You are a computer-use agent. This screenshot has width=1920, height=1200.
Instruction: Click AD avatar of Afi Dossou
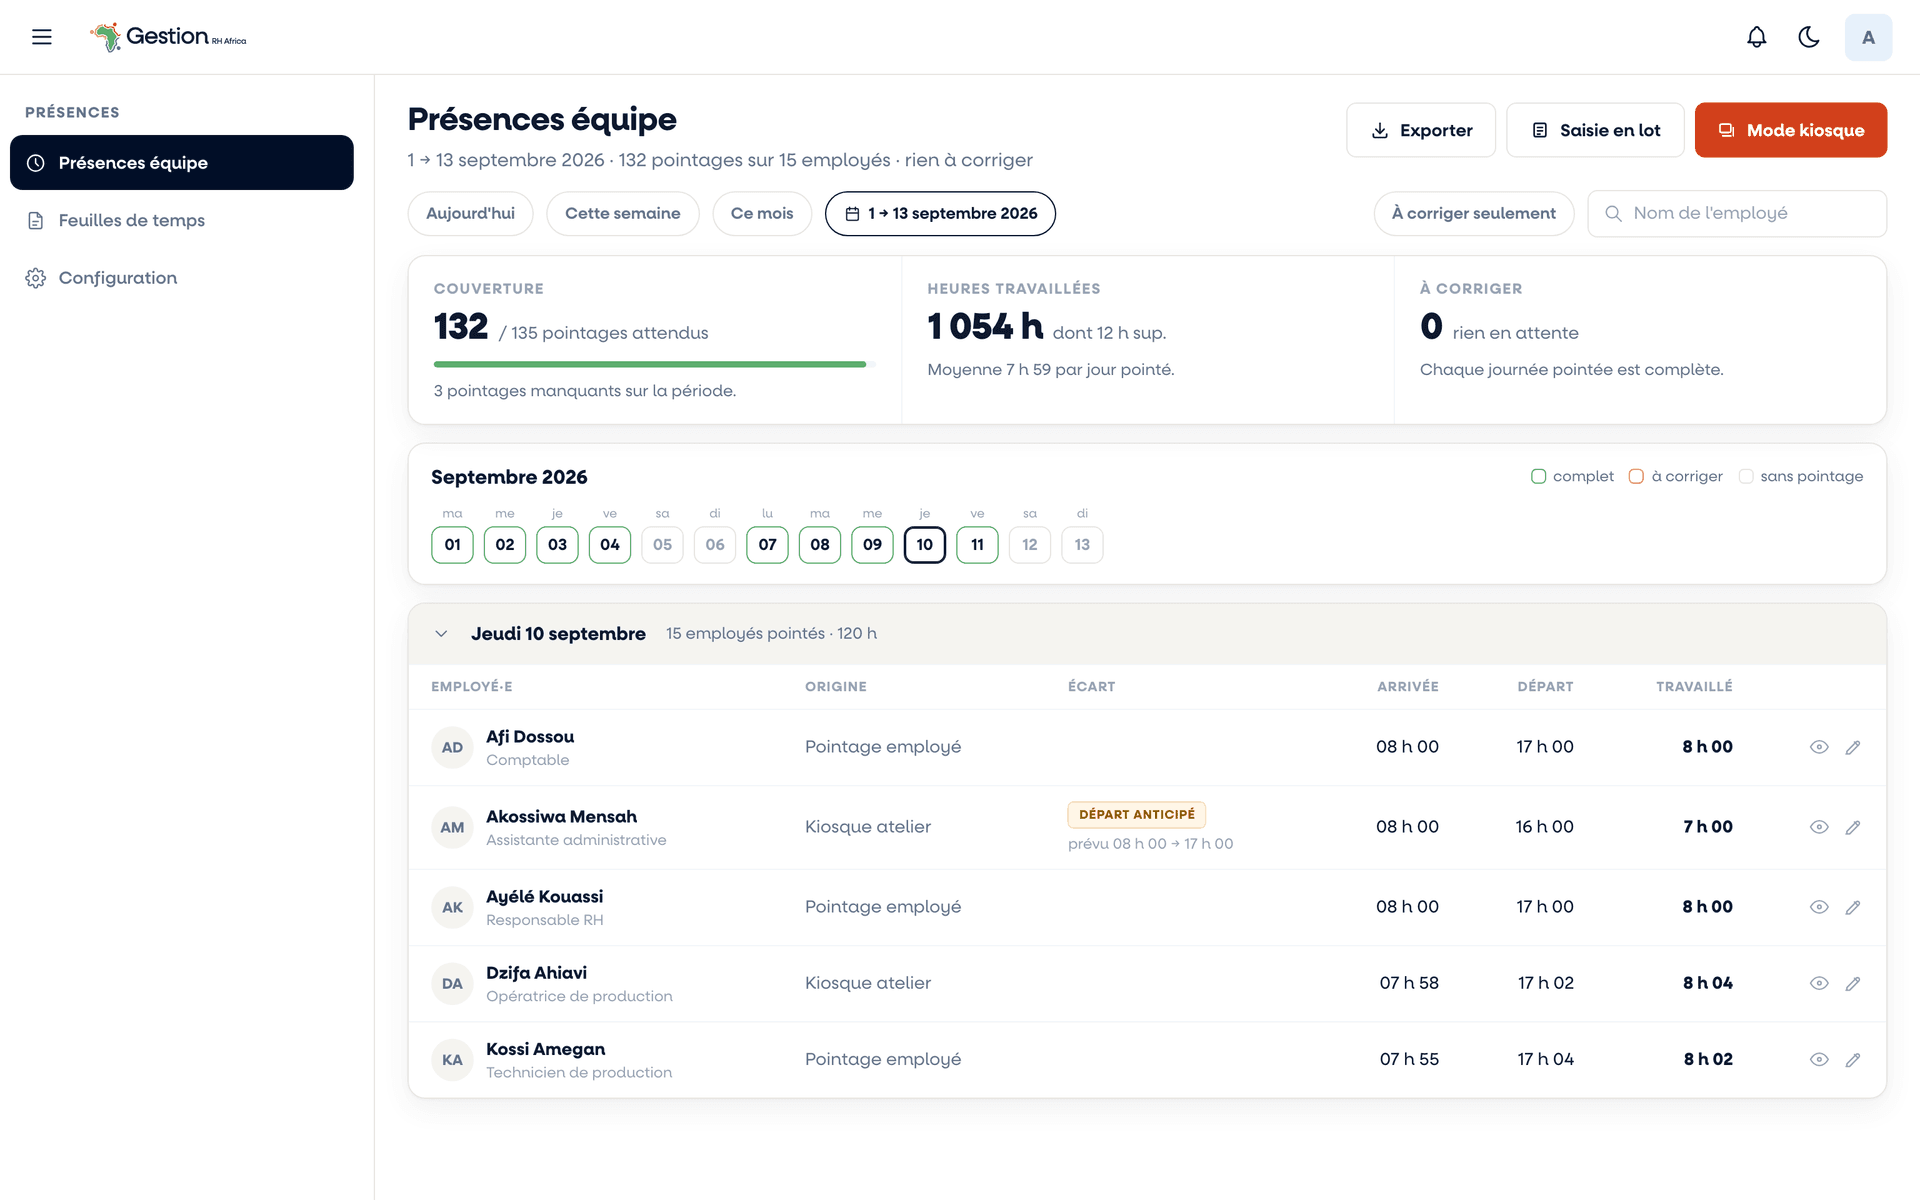(x=452, y=747)
